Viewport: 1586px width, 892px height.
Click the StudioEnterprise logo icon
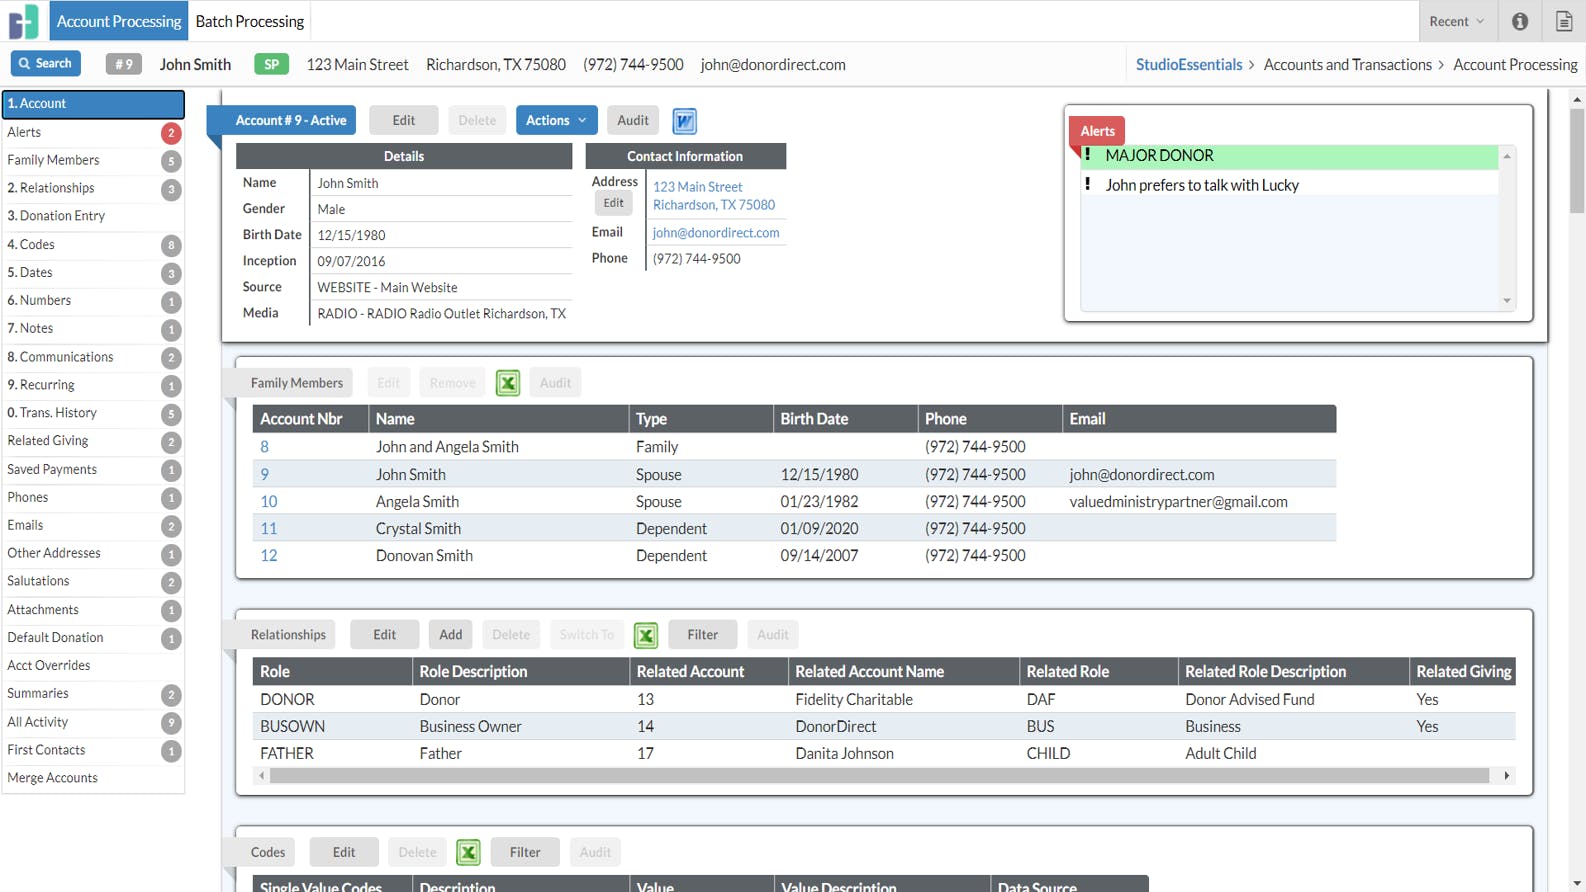pos(24,21)
